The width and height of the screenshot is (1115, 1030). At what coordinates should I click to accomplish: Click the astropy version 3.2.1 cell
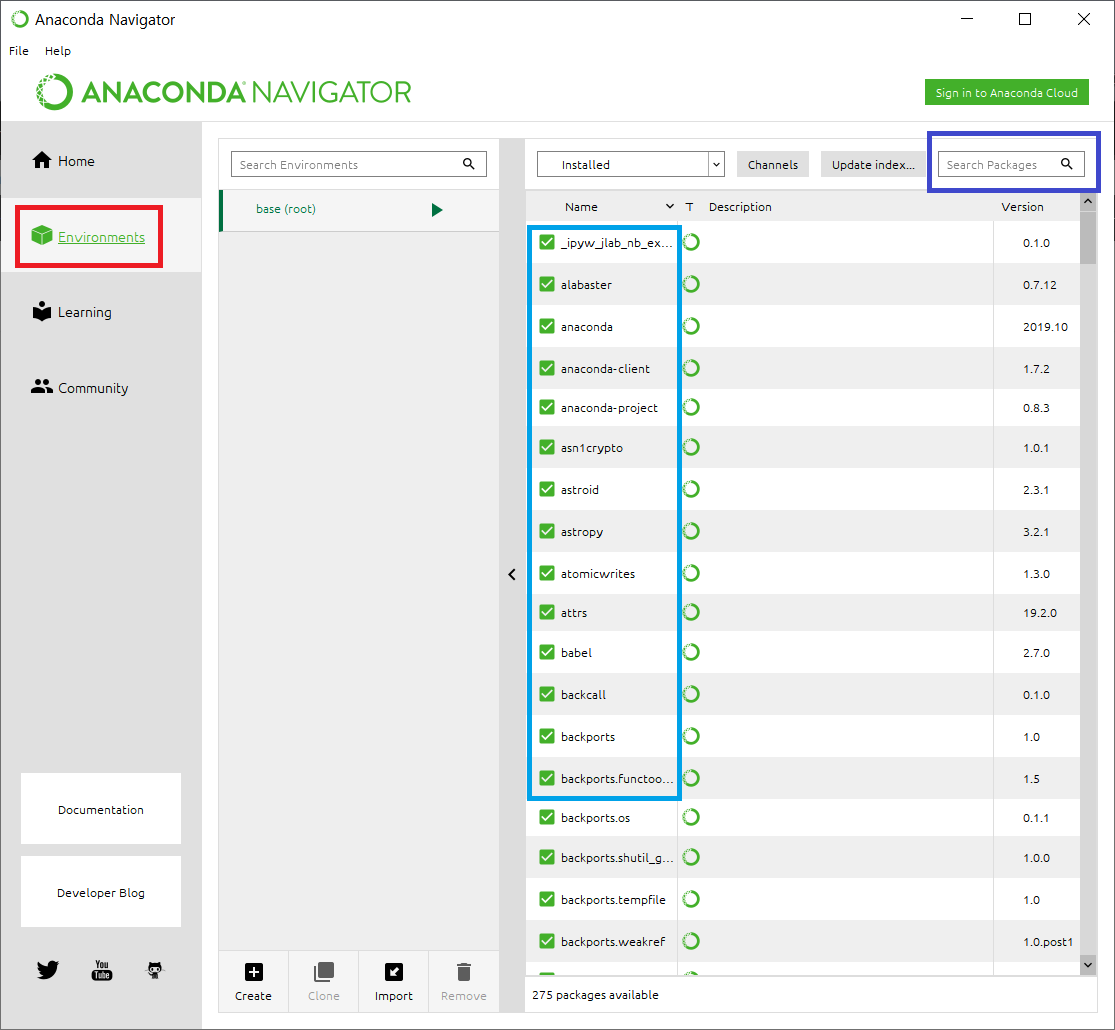click(x=1036, y=531)
